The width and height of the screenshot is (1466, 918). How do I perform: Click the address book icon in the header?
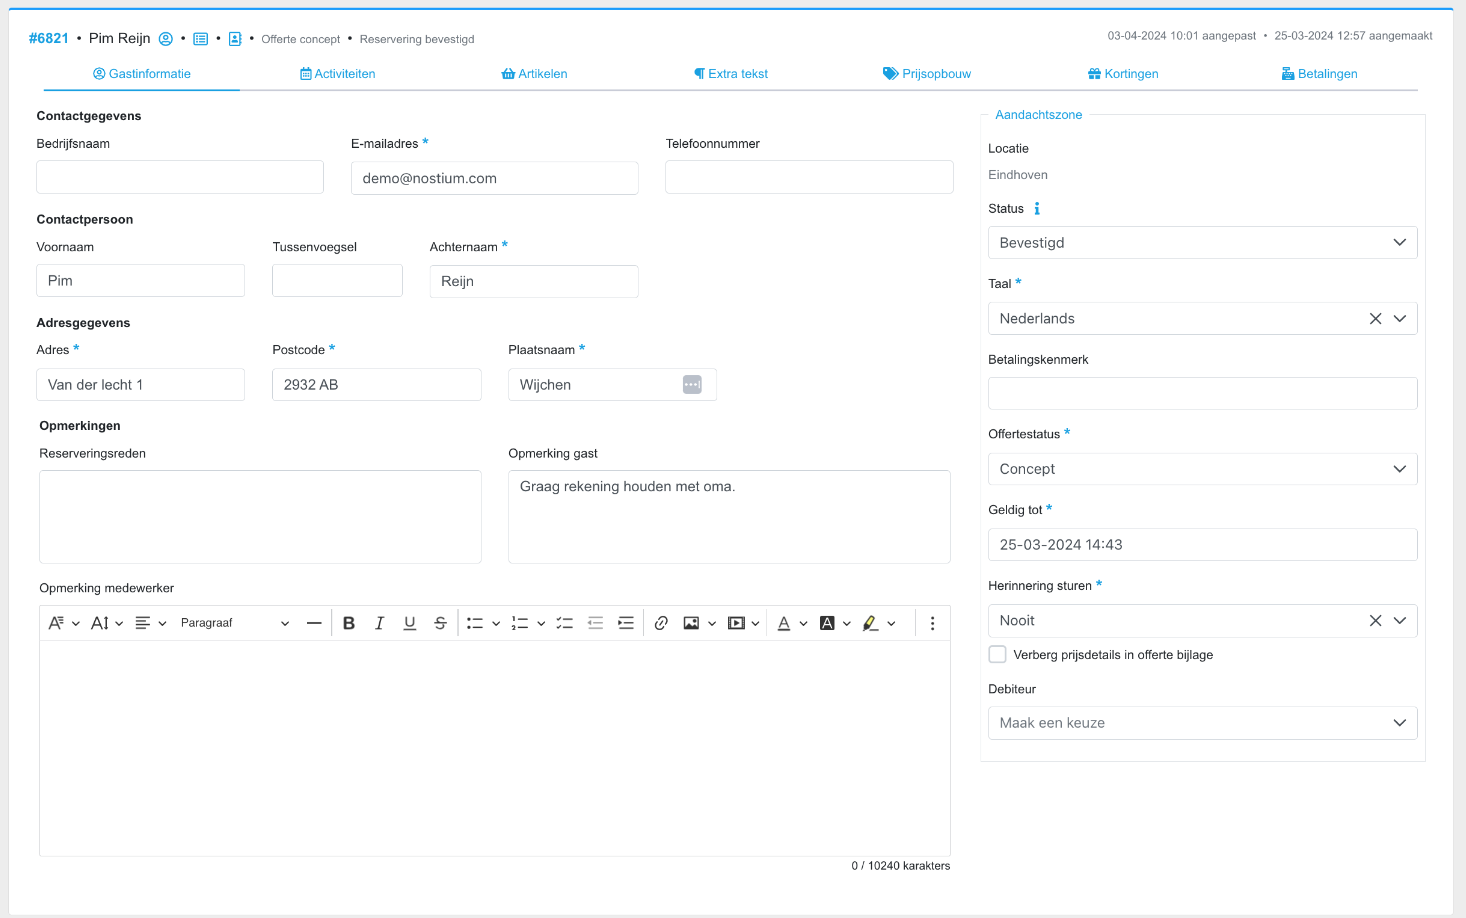click(235, 39)
